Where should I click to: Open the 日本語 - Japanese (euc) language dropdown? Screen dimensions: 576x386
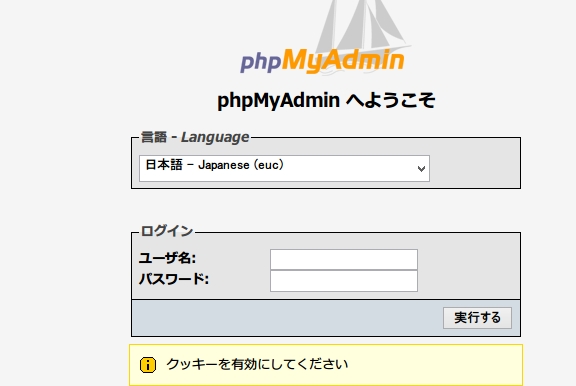coord(284,168)
